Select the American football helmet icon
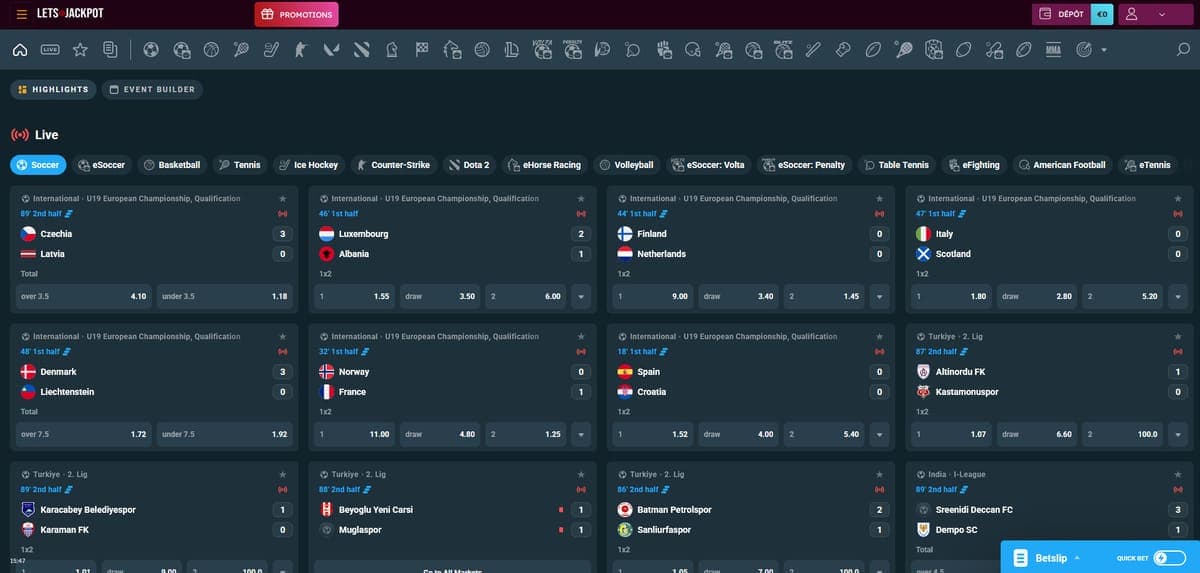 (x=693, y=49)
